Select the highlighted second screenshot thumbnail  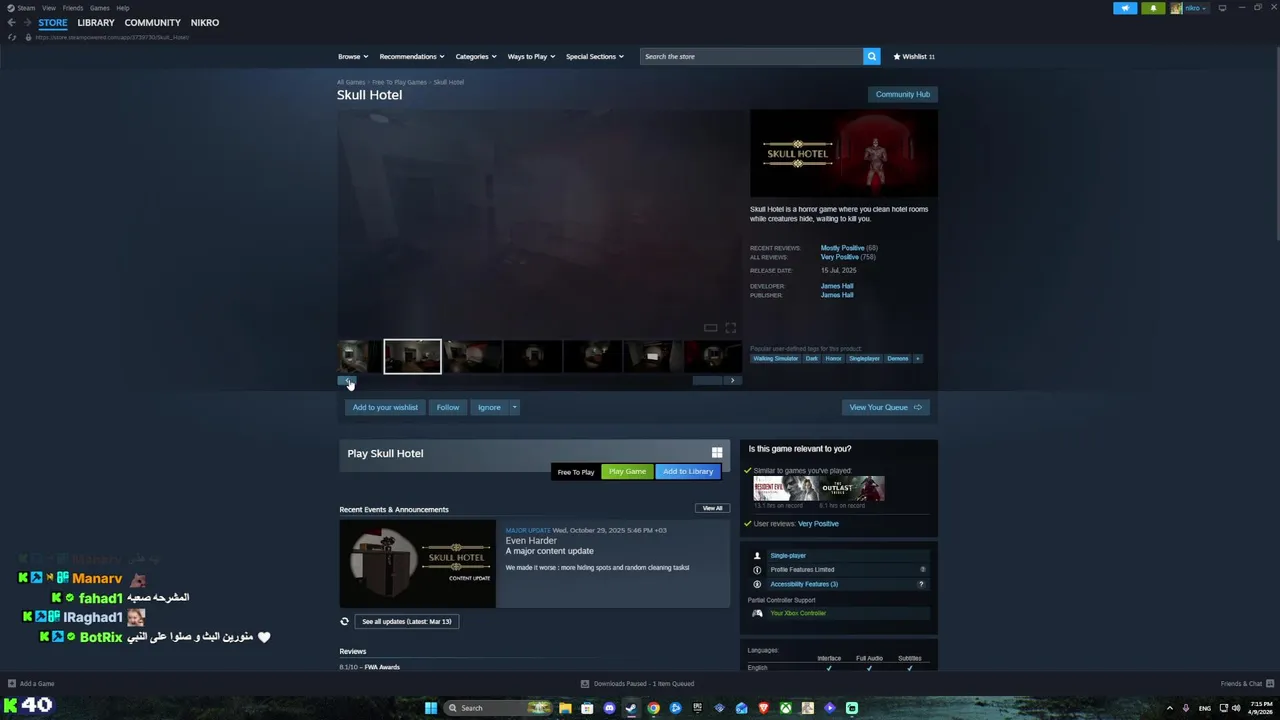[412, 357]
